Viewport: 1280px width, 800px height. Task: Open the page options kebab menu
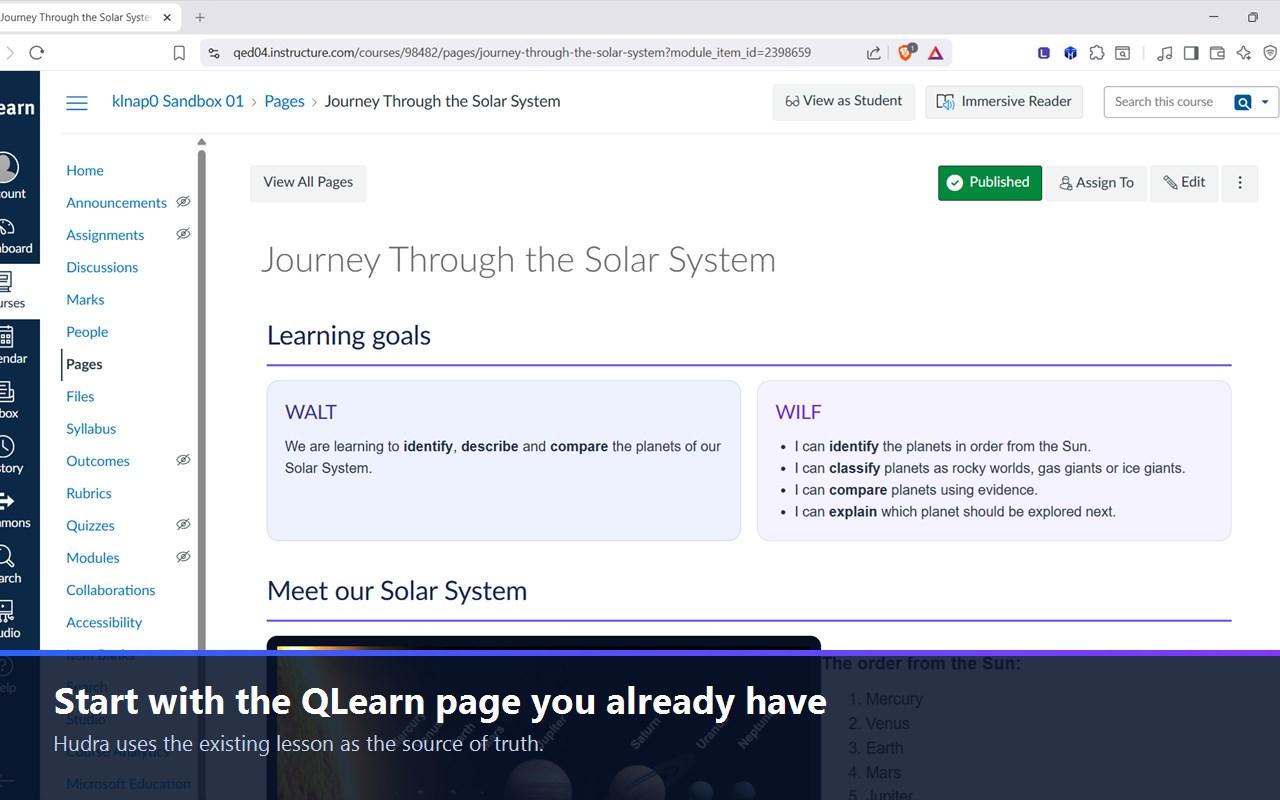[x=1240, y=183]
